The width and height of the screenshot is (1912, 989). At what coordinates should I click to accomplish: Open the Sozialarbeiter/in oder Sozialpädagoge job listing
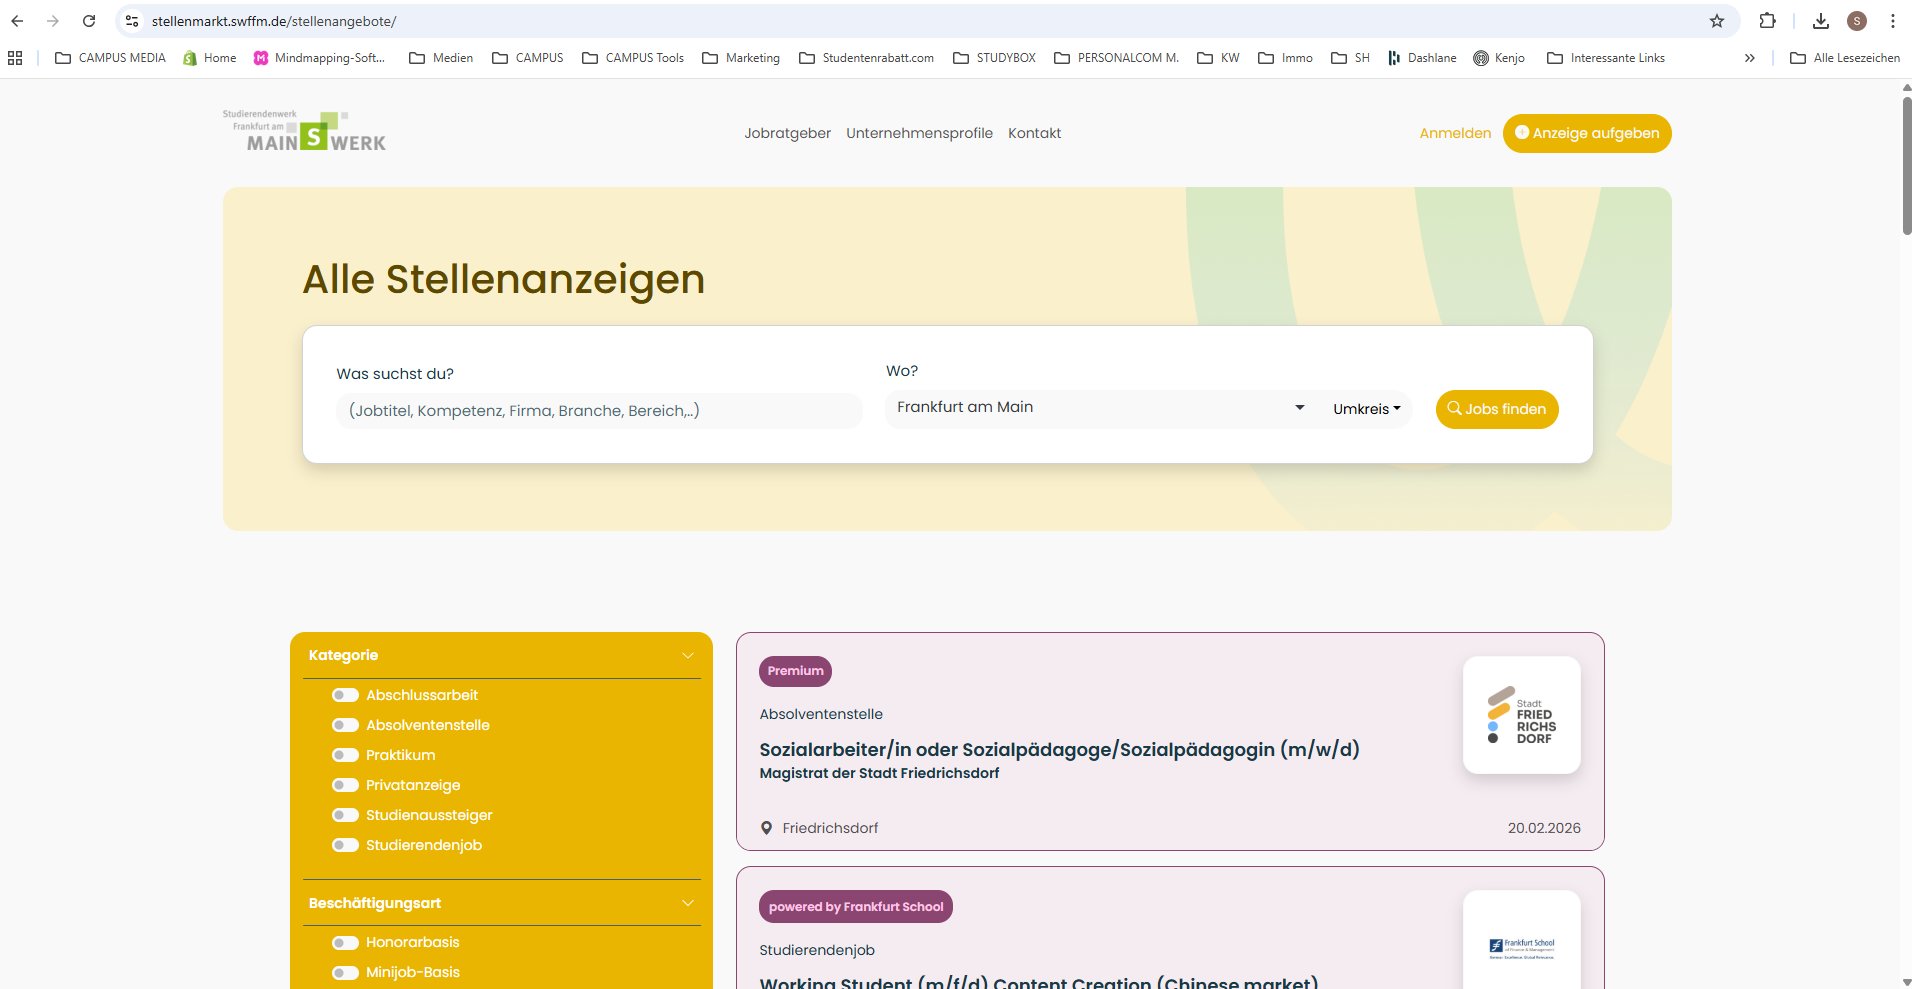pyautogui.click(x=1059, y=749)
